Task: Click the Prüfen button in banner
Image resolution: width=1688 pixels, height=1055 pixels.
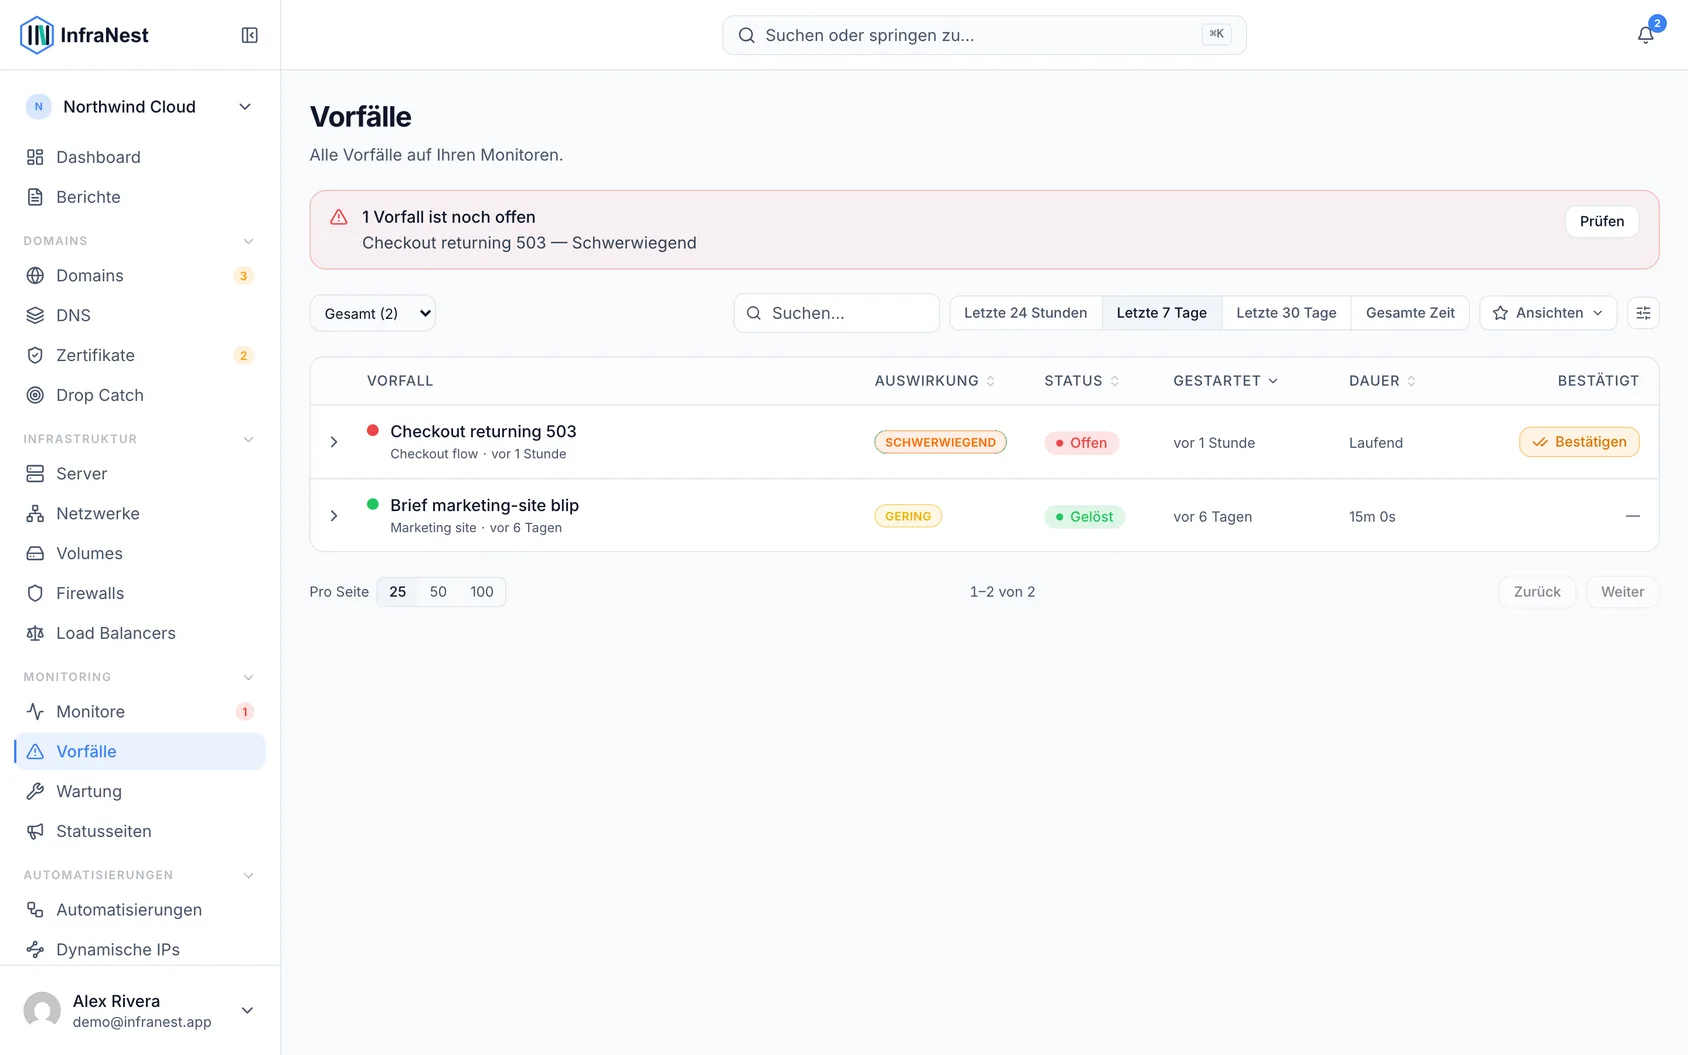Action: 1602,221
